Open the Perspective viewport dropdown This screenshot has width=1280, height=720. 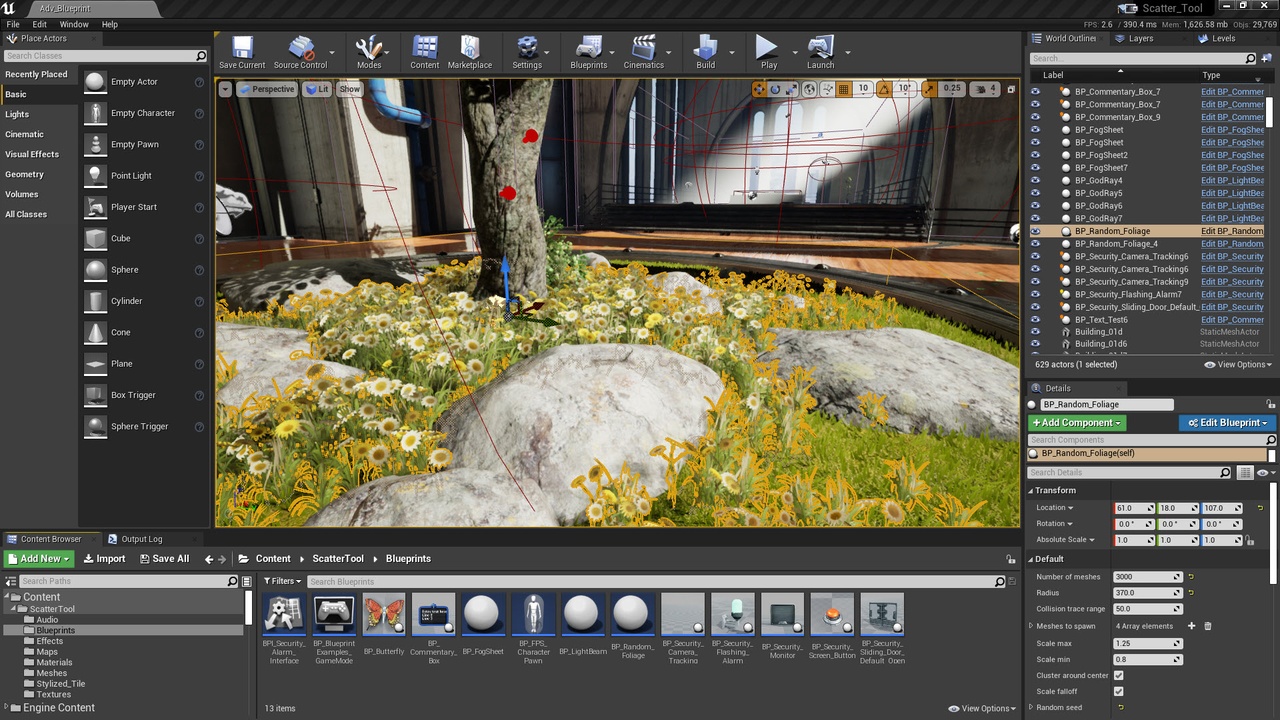pos(267,89)
